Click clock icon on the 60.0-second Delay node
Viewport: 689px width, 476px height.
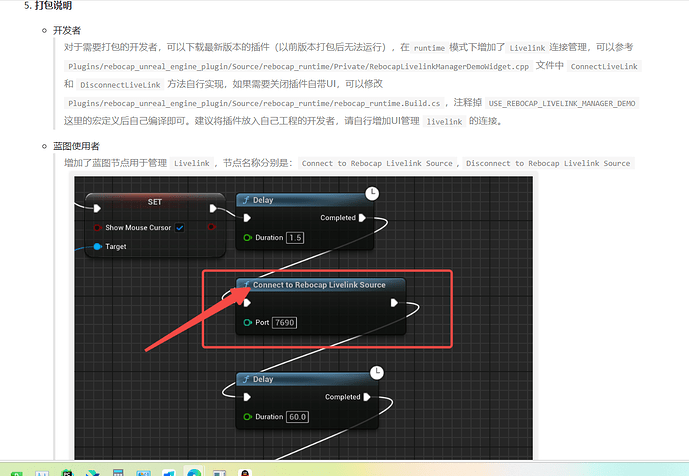377,373
